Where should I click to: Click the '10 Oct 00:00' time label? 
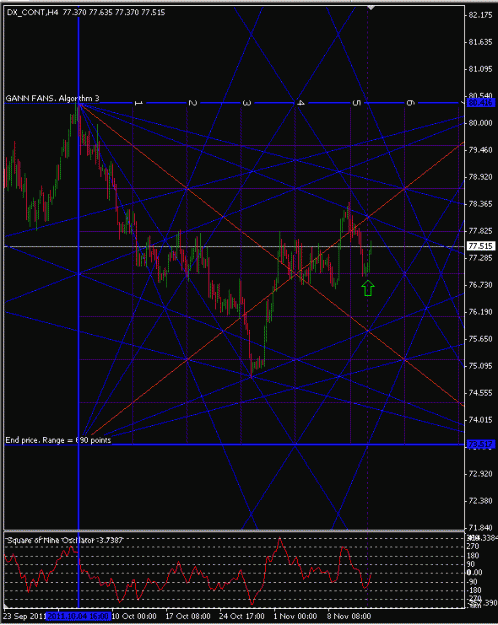click(134, 616)
